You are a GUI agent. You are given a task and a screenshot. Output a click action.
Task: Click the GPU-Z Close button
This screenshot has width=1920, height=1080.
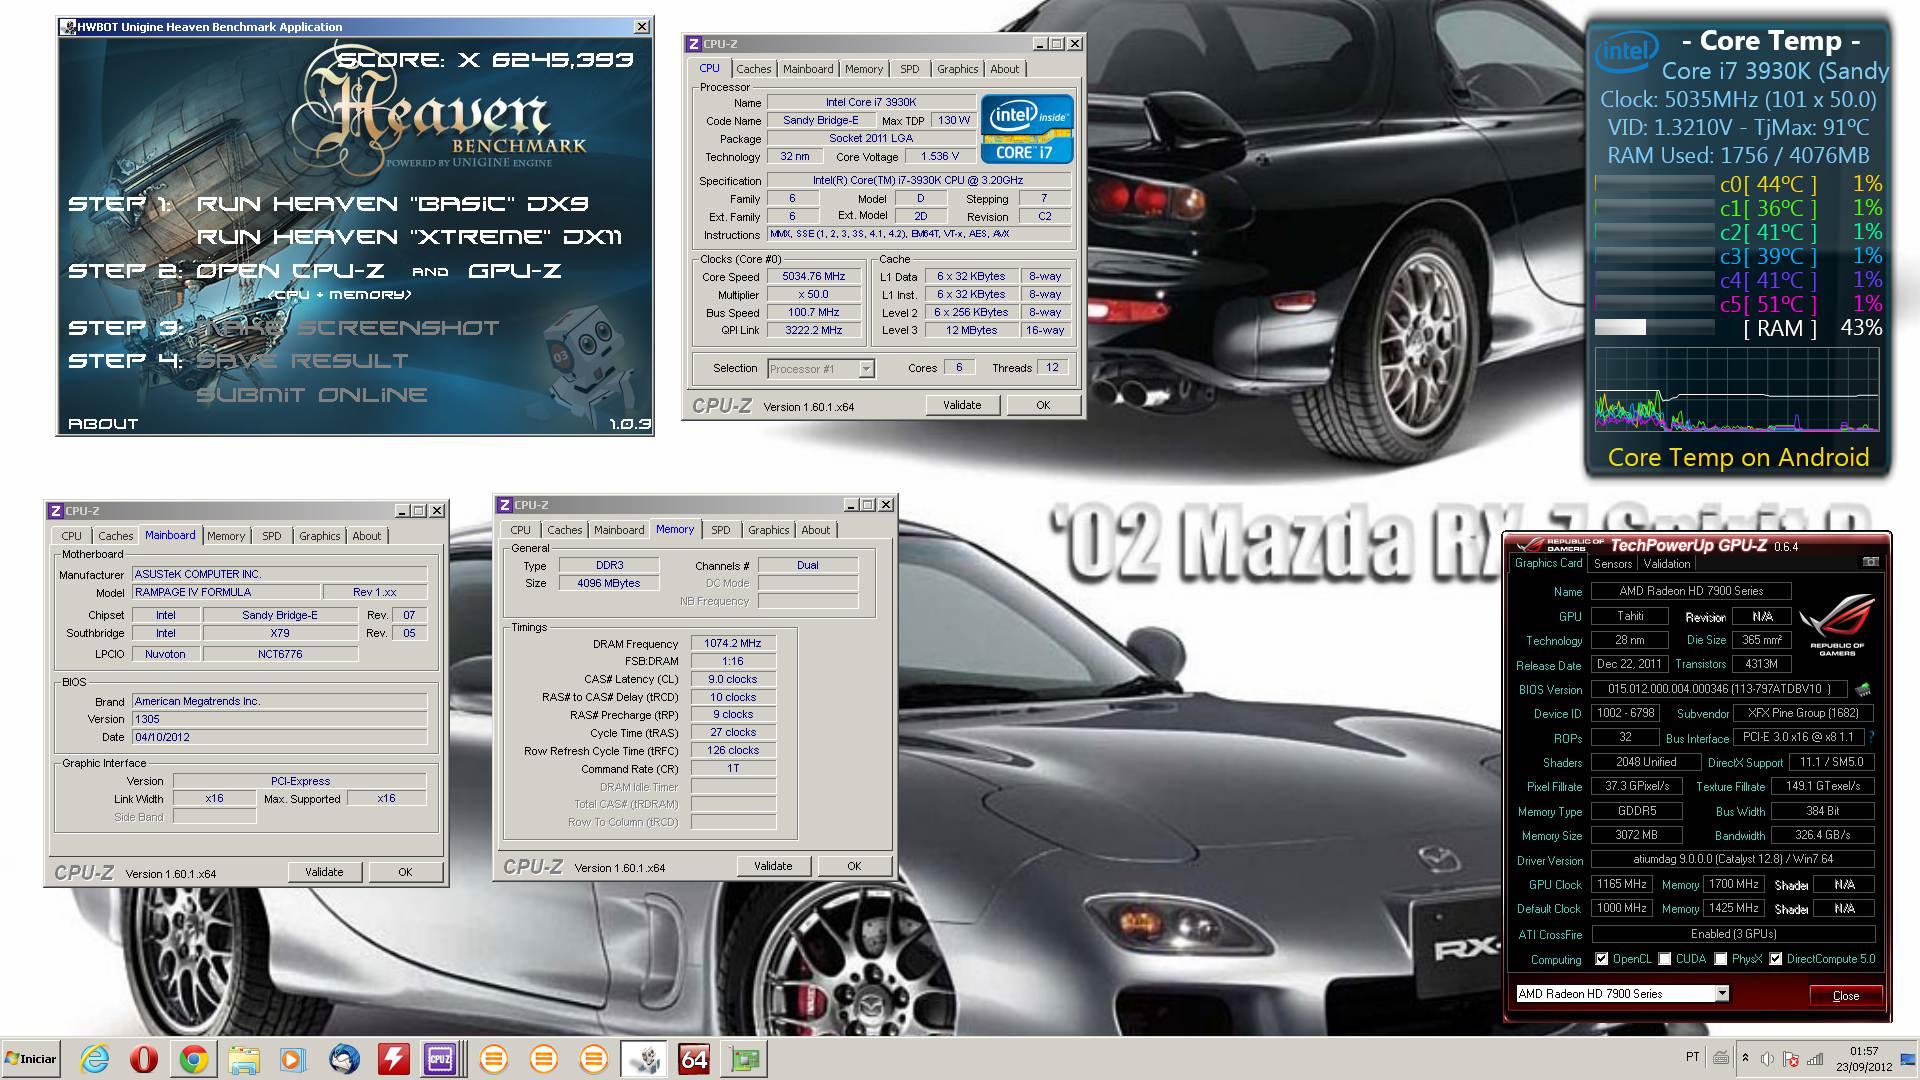1846,995
